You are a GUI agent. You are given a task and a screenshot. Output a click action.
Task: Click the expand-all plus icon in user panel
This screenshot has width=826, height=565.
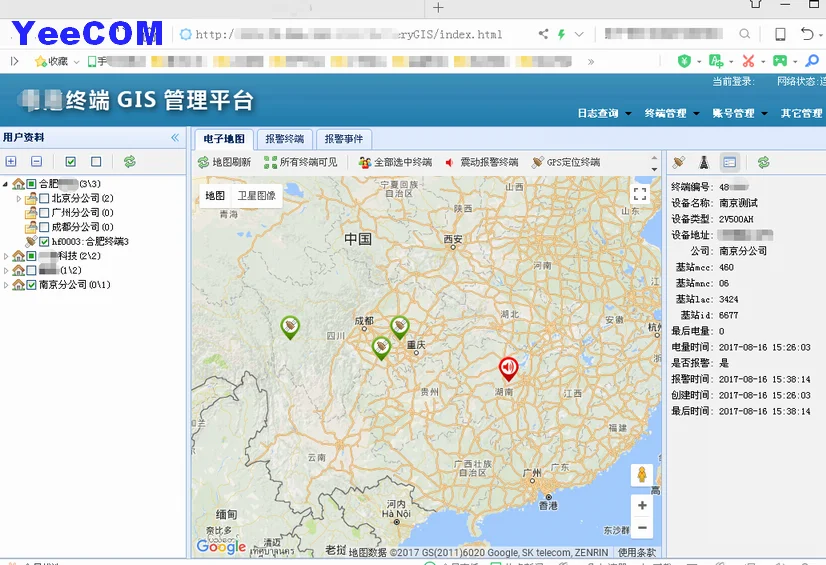11,161
